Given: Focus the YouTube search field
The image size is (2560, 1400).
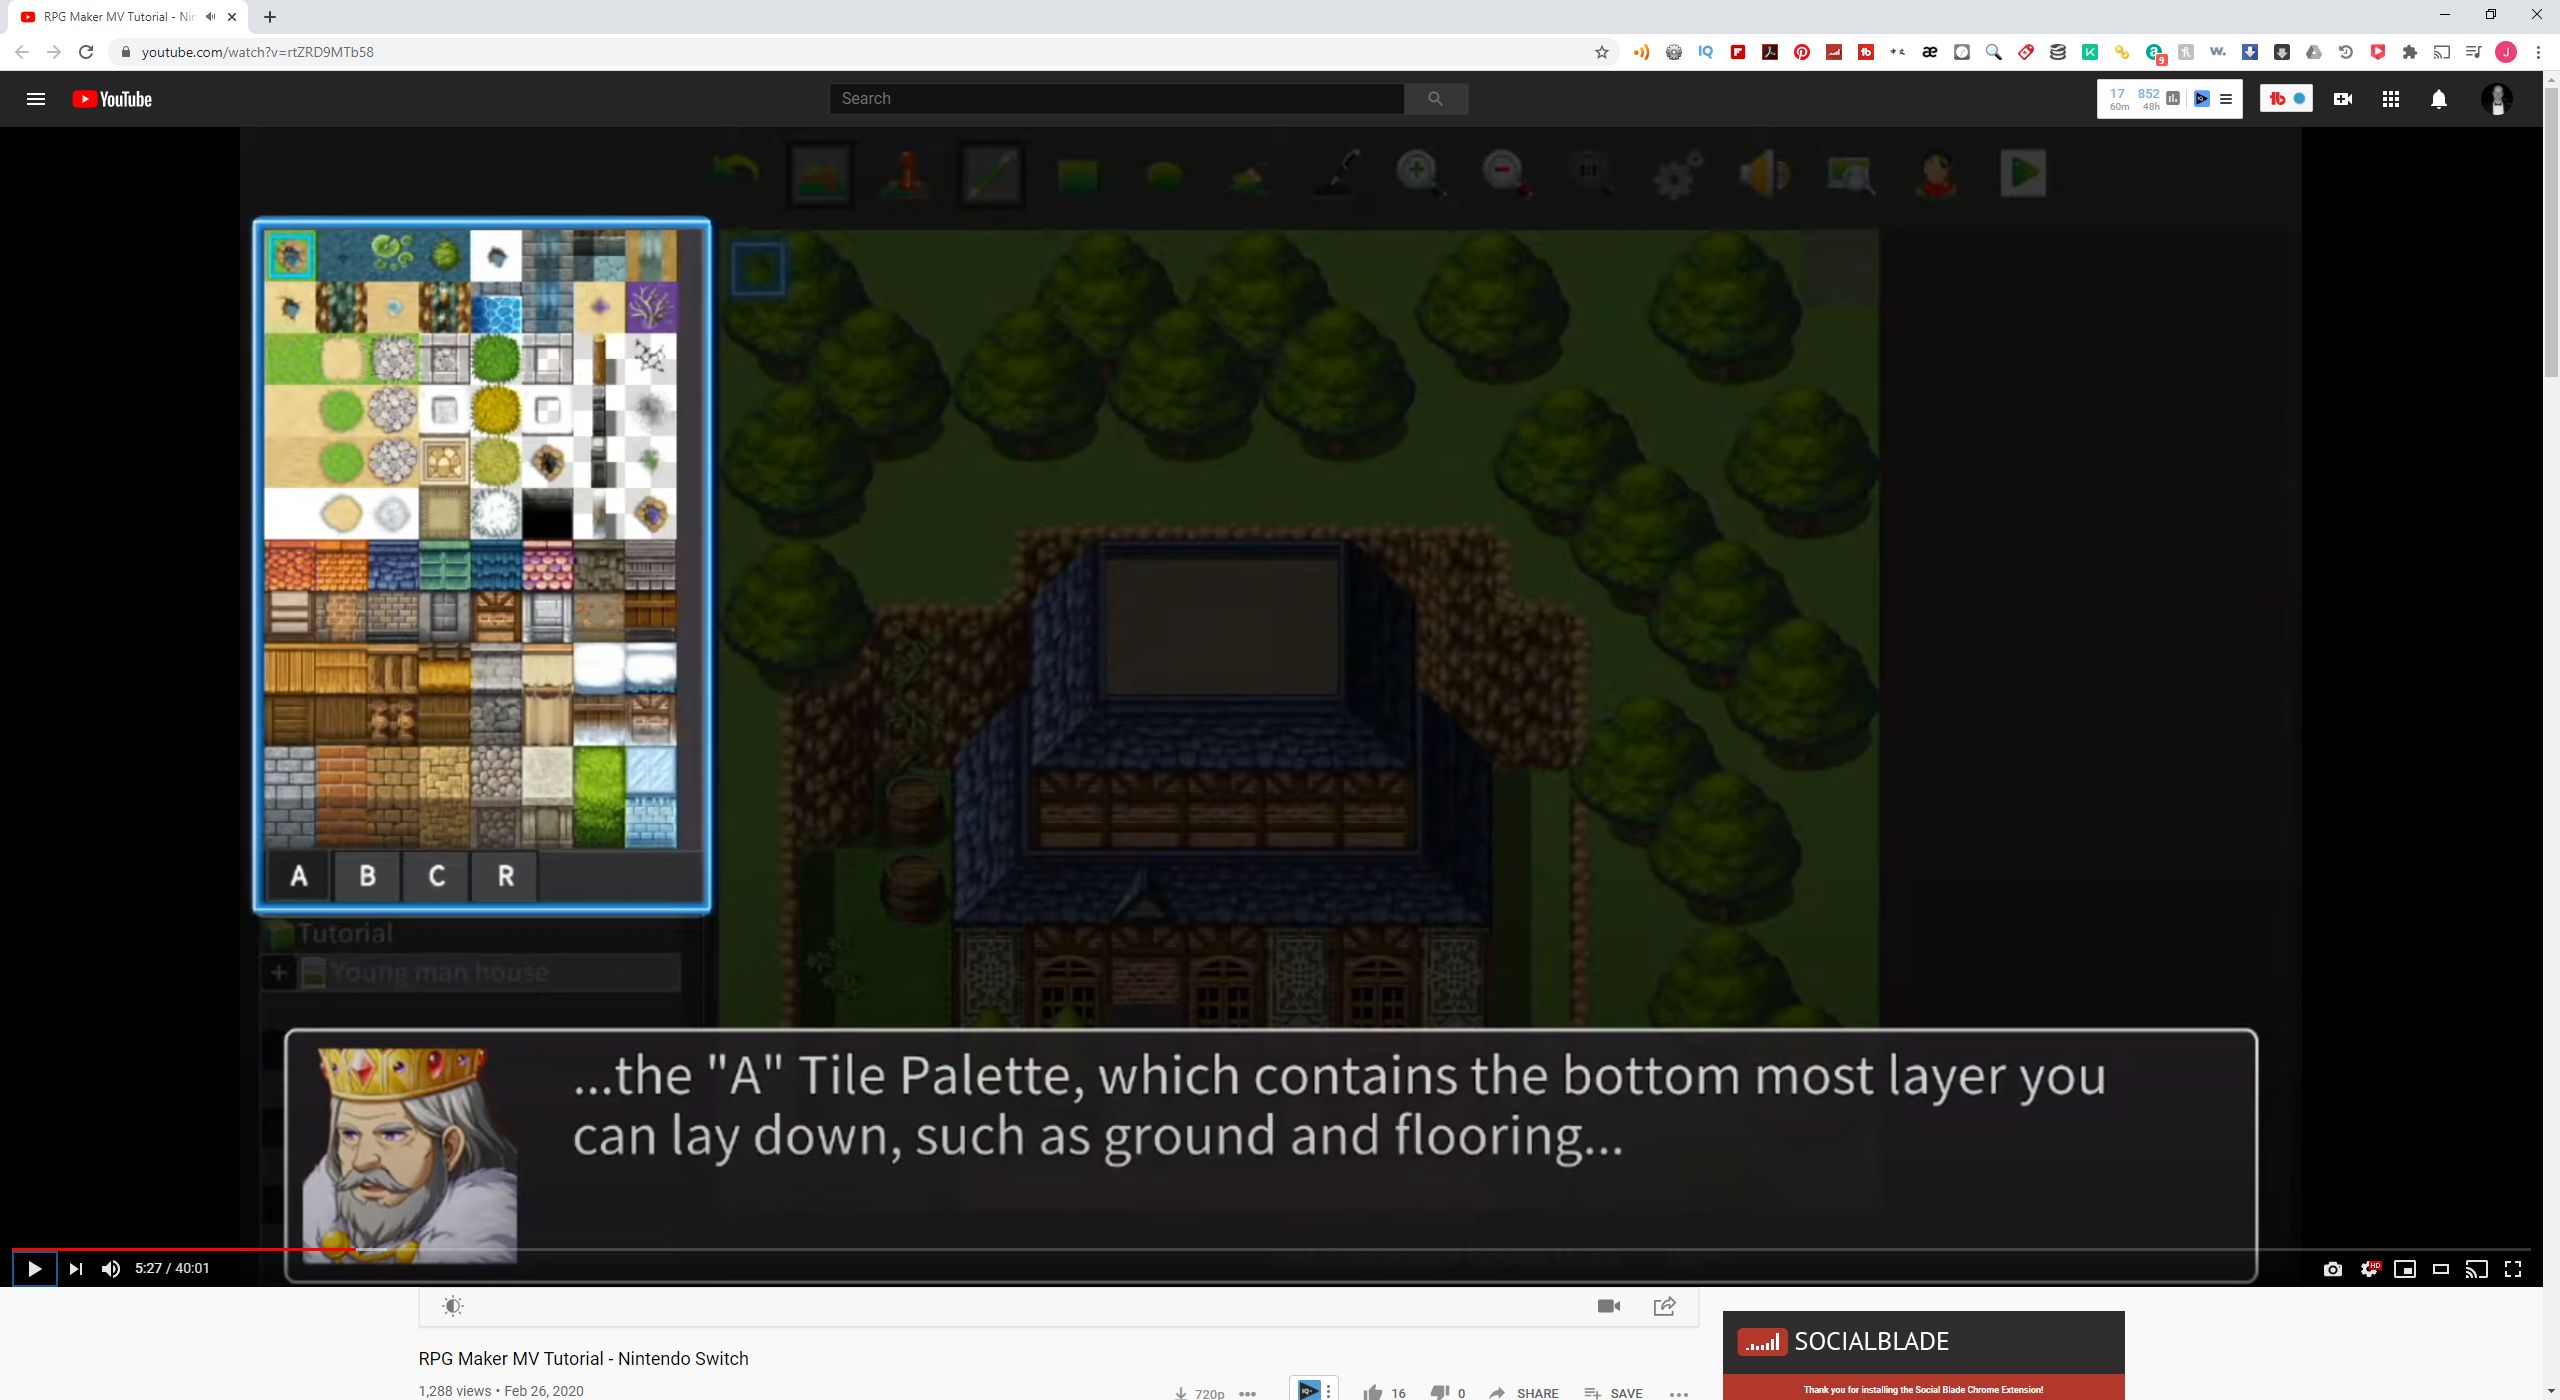Looking at the screenshot, I should 1116,98.
